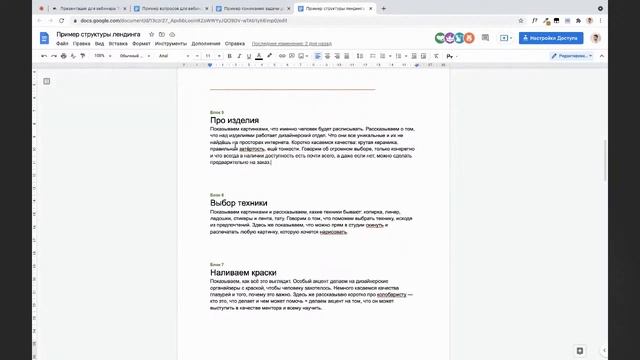The width and height of the screenshot is (640, 360).
Task: Run spelling and grammar check
Action: pyautogui.click(x=73, y=56)
